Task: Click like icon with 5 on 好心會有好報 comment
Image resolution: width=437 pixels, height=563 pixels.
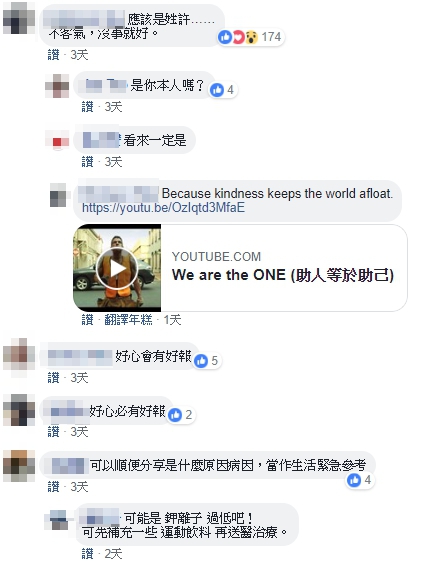Action: click(x=201, y=361)
